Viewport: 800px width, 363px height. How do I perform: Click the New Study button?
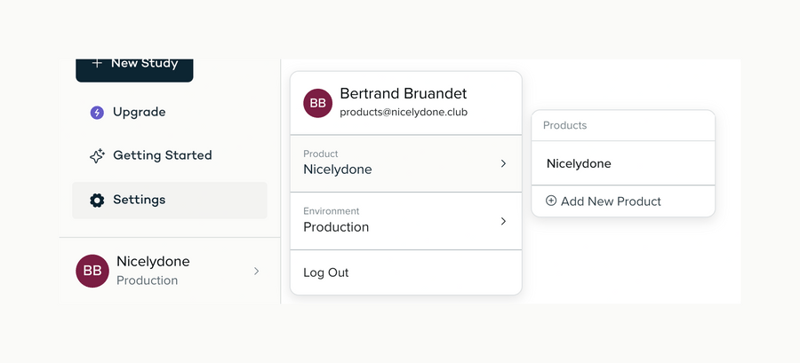click(x=134, y=70)
